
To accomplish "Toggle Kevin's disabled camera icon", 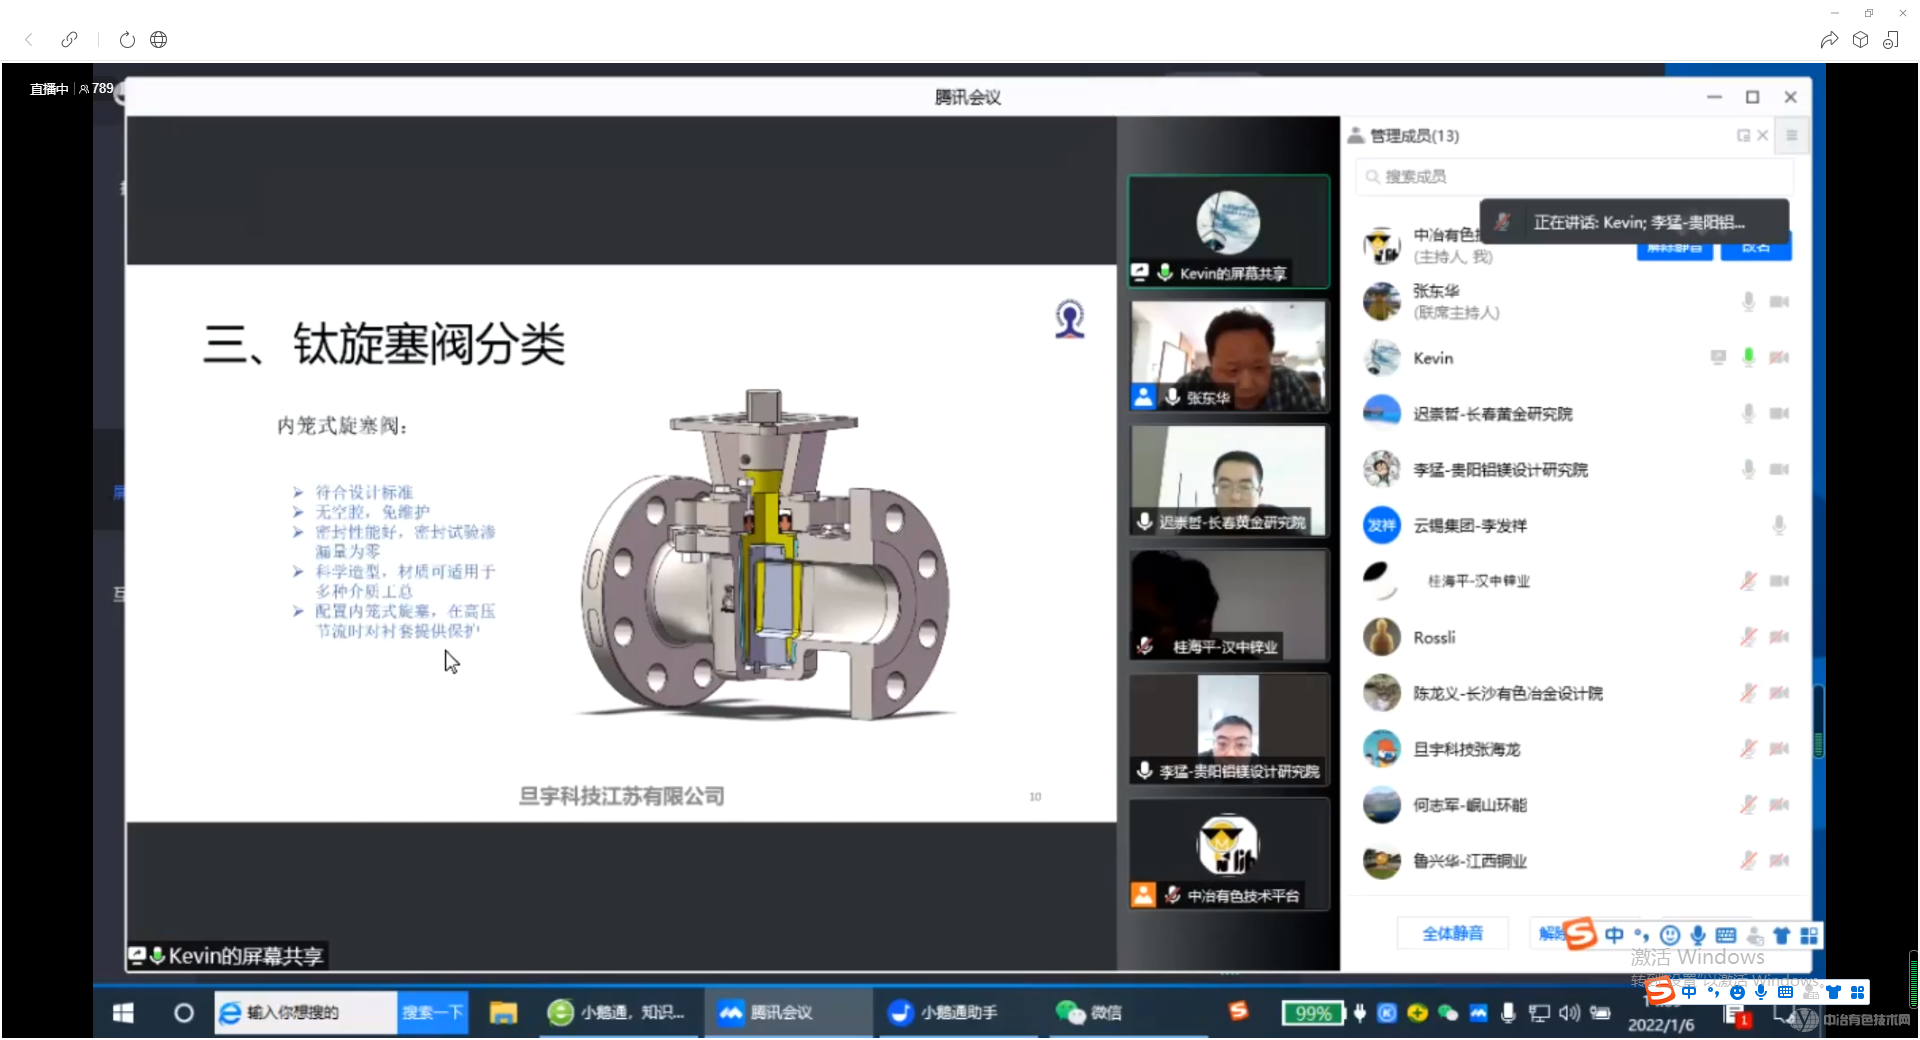I will 1779,357.
